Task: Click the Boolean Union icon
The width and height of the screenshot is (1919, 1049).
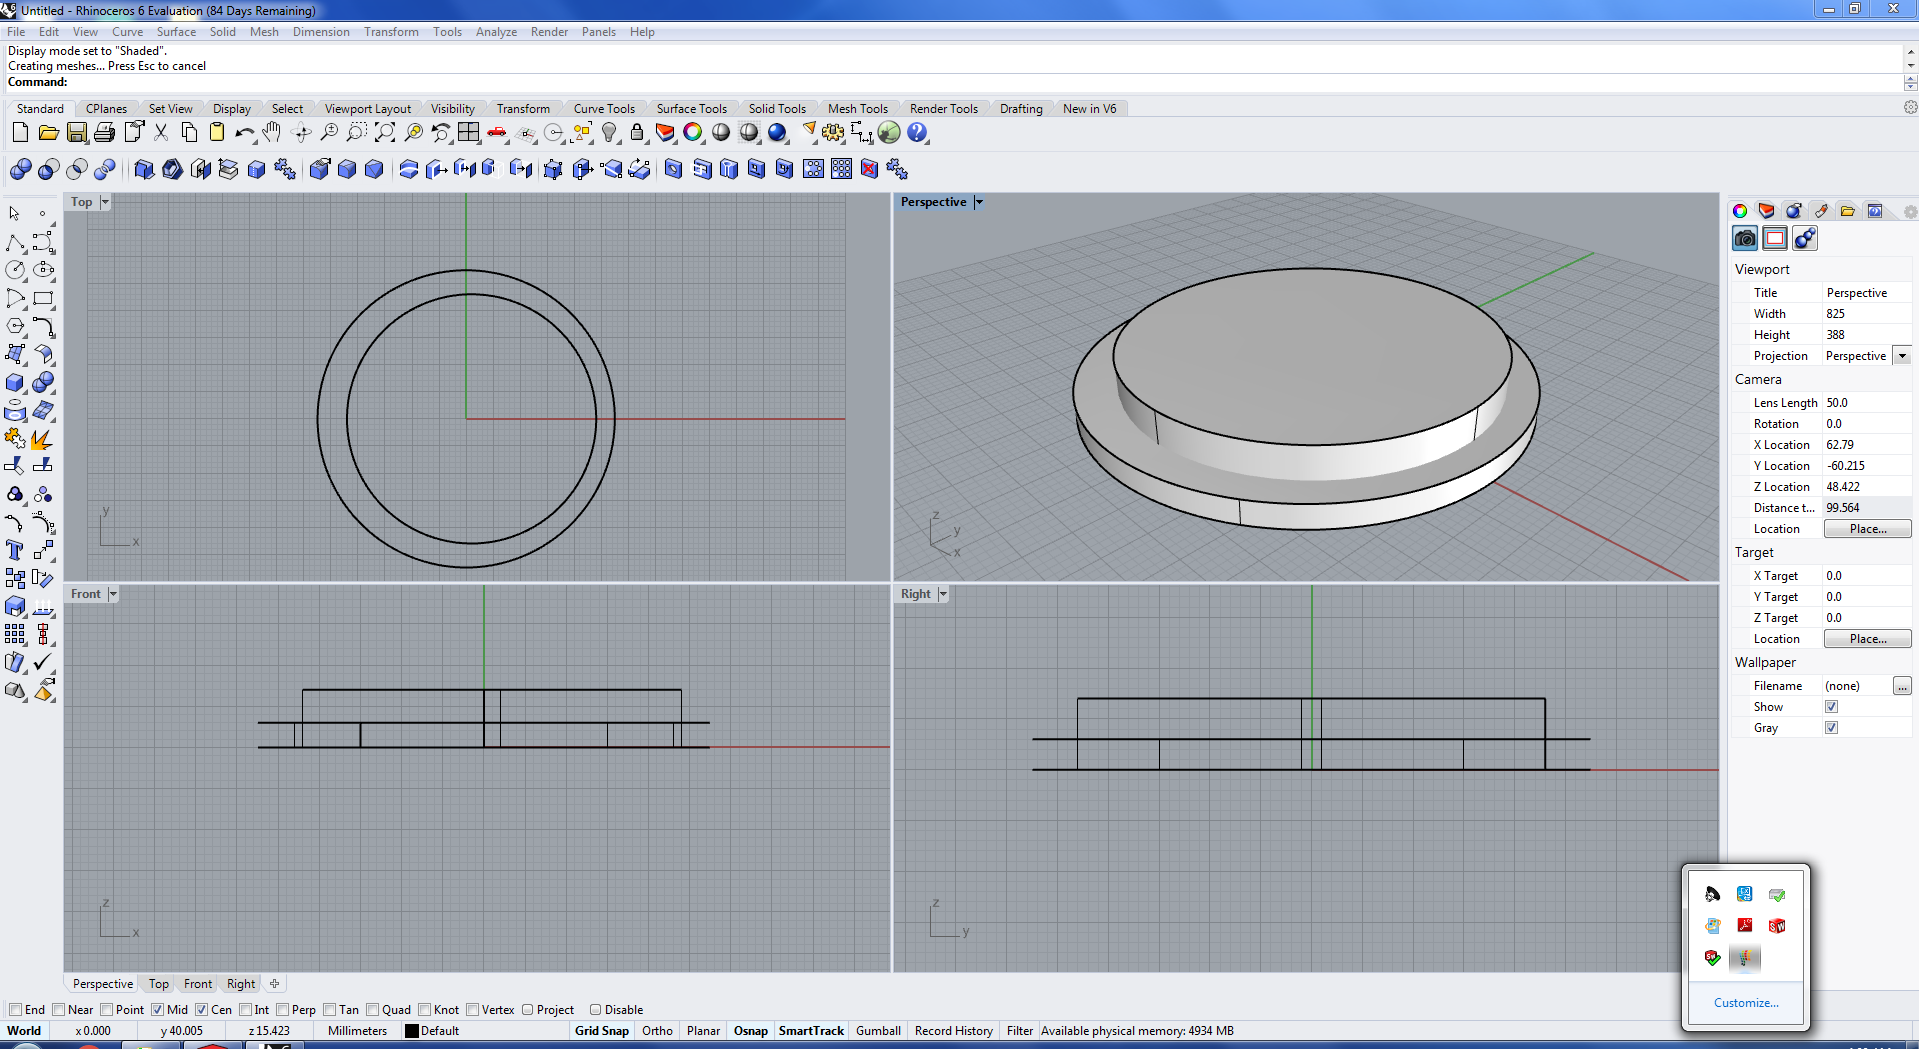Action: tap(20, 169)
